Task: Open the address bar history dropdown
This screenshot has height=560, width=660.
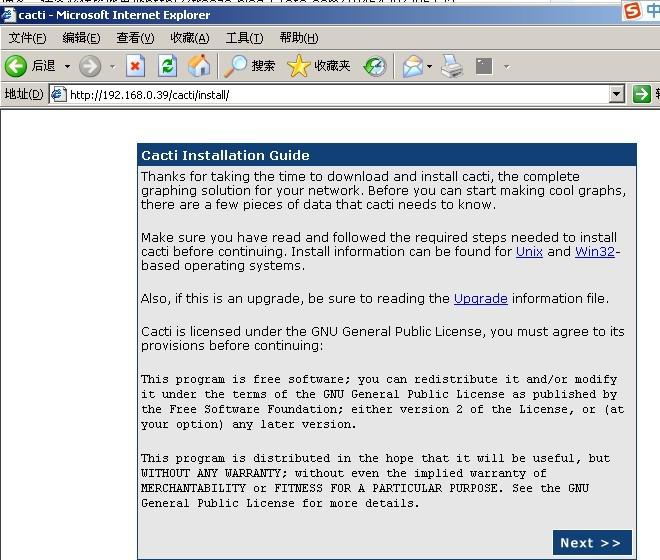Action: (617, 94)
